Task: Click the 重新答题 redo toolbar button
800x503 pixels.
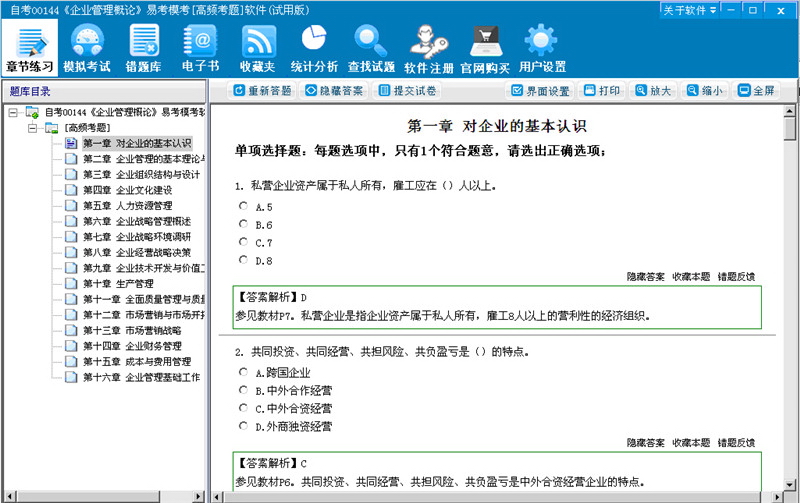Action: click(x=262, y=91)
